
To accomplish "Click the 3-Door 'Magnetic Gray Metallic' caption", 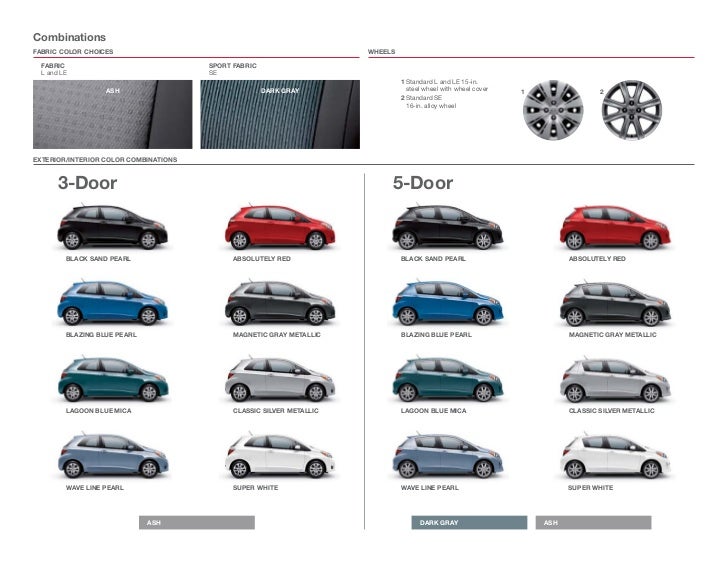I will pyautogui.click(x=277, y=335).
